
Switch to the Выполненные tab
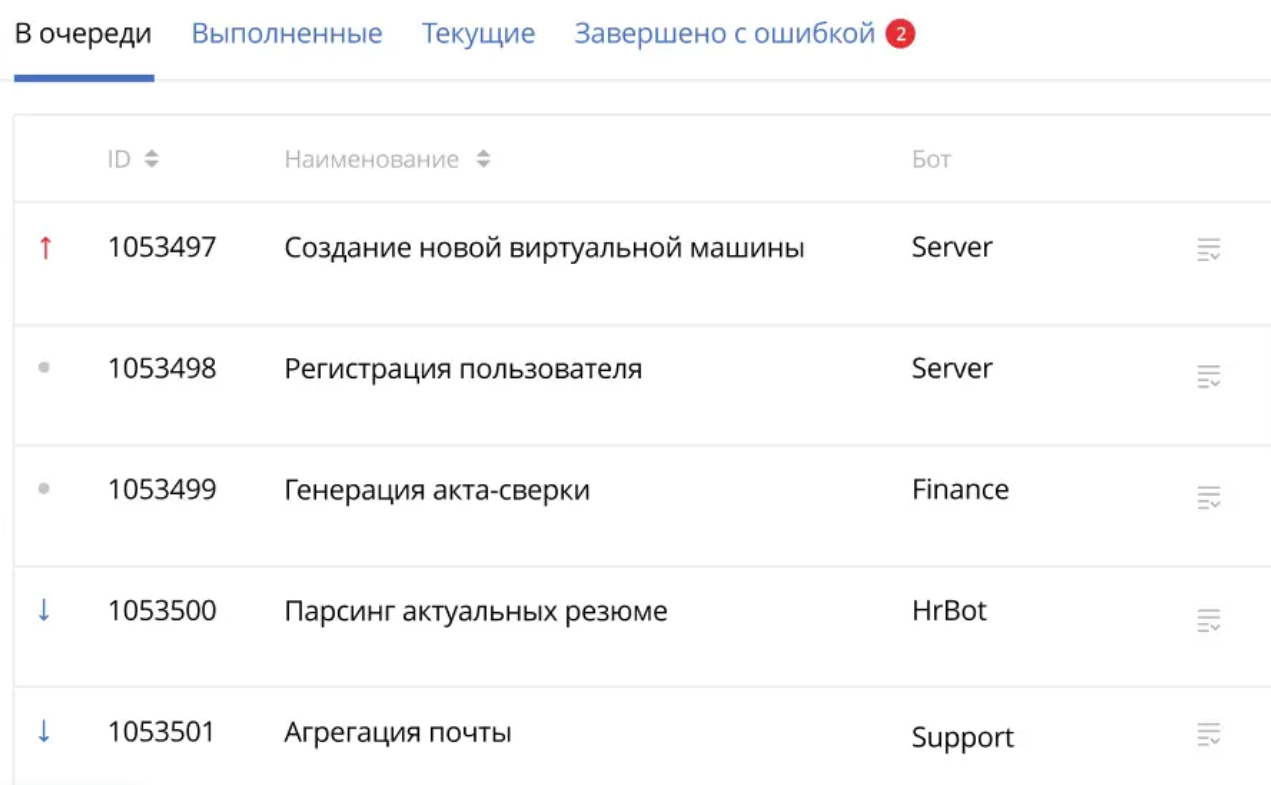coord(287,34)
